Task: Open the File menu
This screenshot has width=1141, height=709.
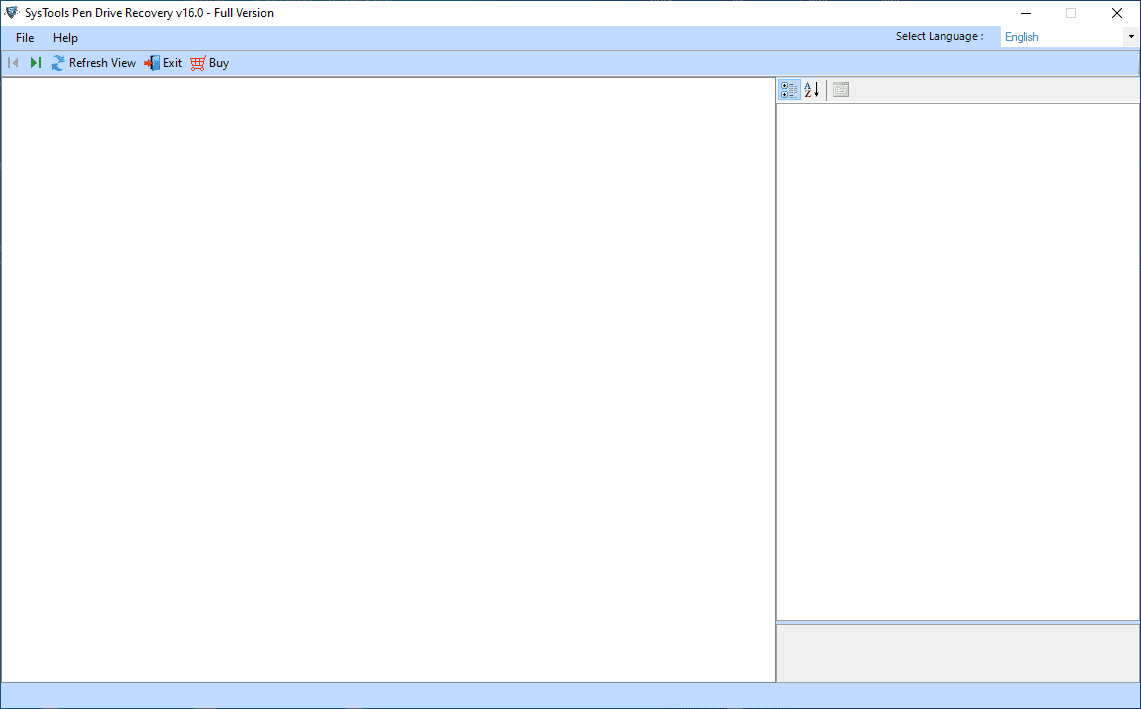Action: coord(25,38)
